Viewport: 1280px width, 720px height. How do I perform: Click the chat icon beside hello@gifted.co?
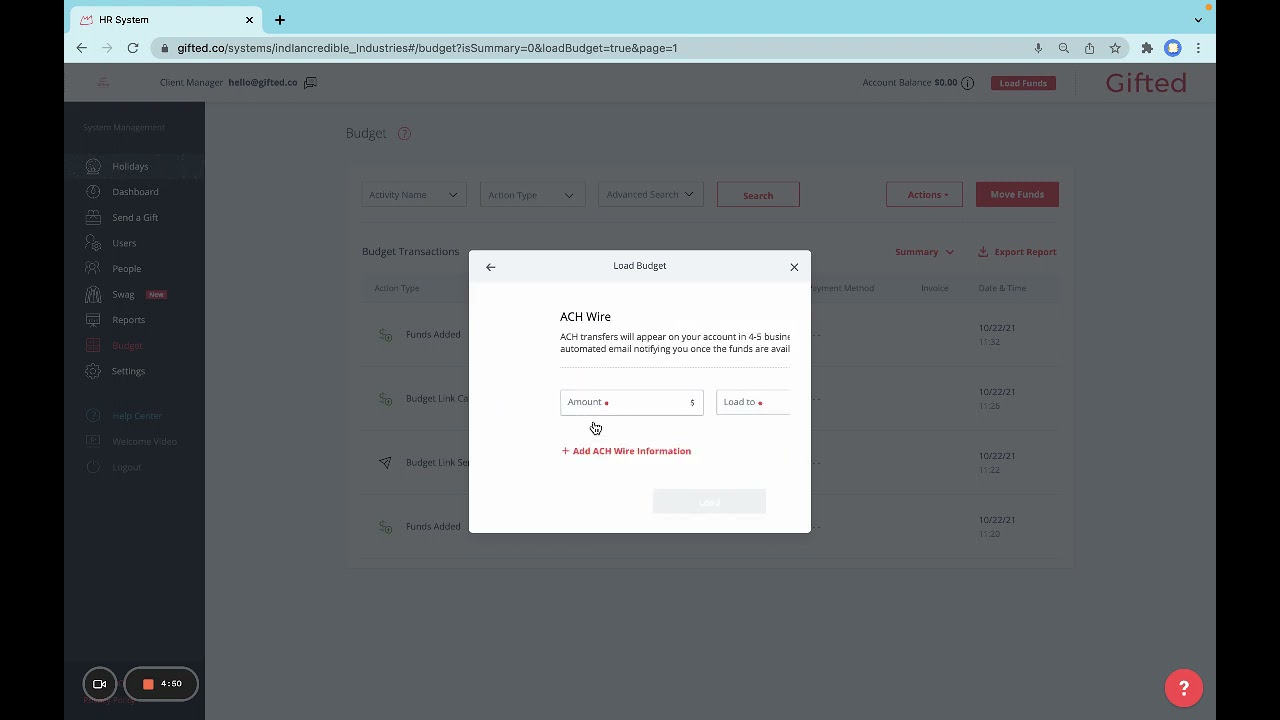(x=310, y=83)
